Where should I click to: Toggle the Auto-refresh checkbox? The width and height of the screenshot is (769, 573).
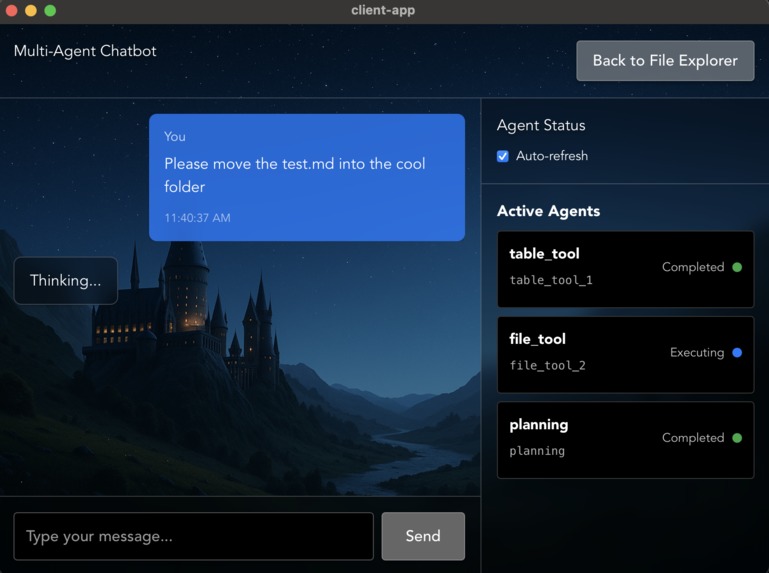503,156
